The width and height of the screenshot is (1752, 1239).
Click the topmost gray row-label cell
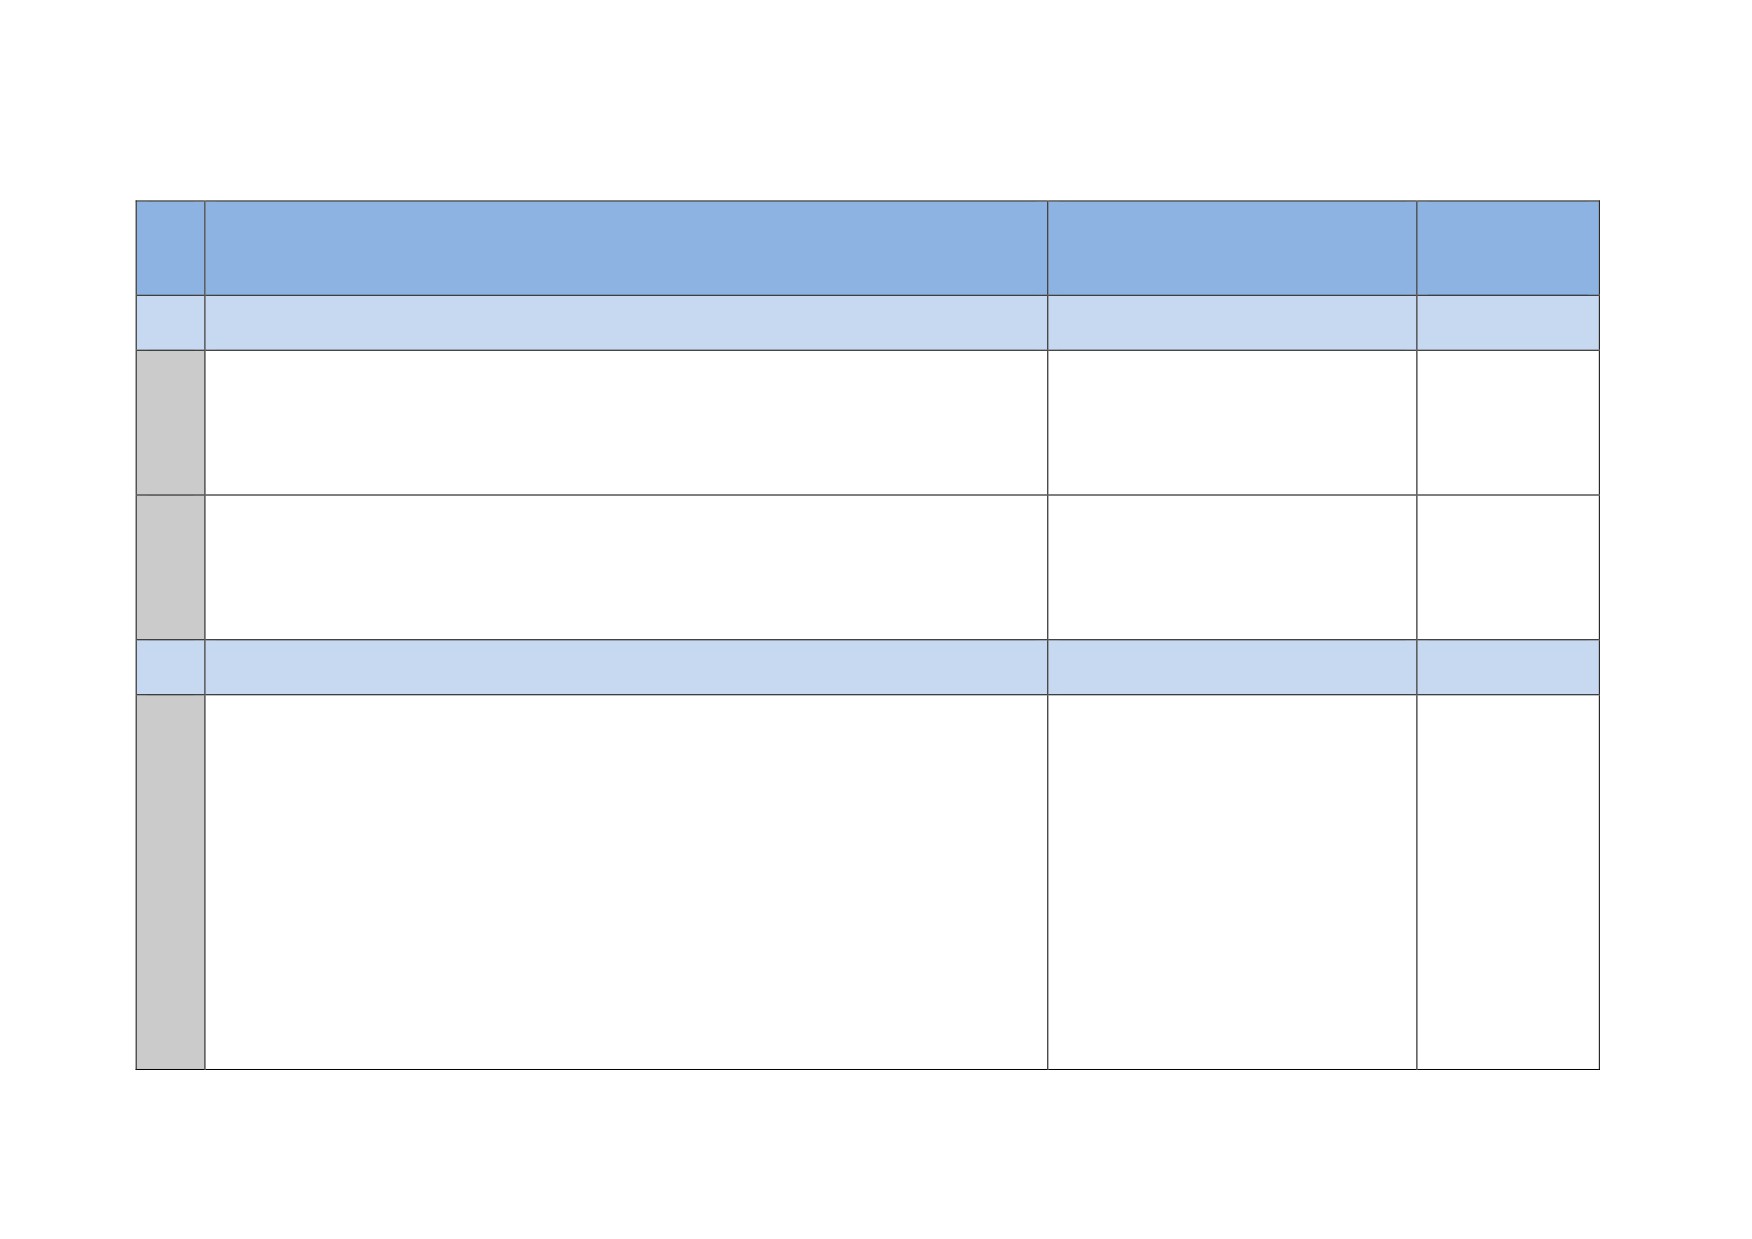point(170,423)
